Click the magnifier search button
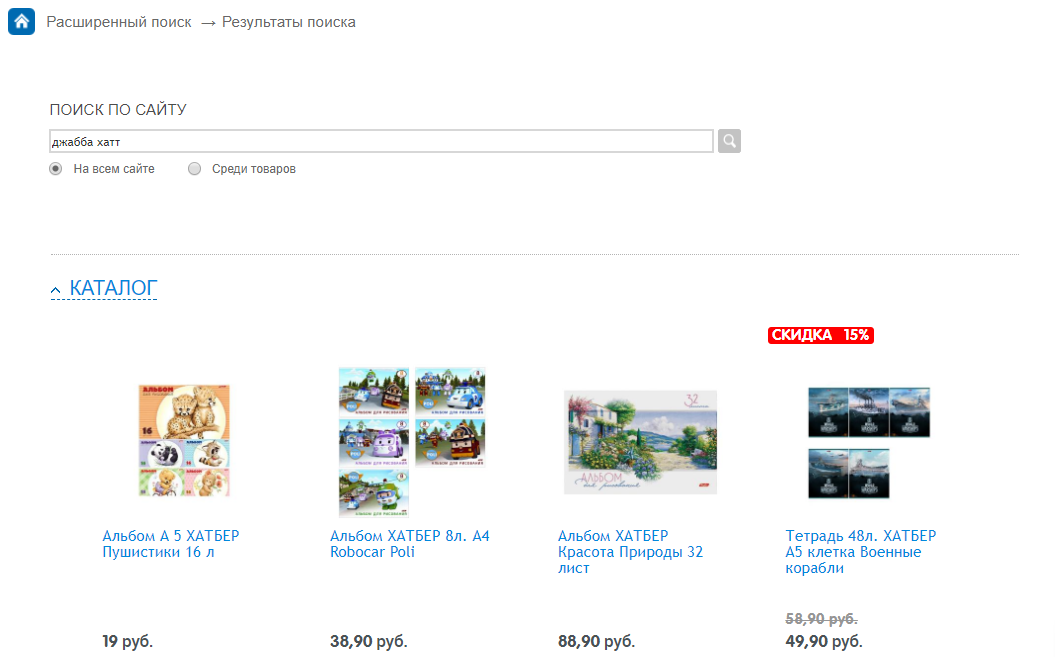 (729, 141)
